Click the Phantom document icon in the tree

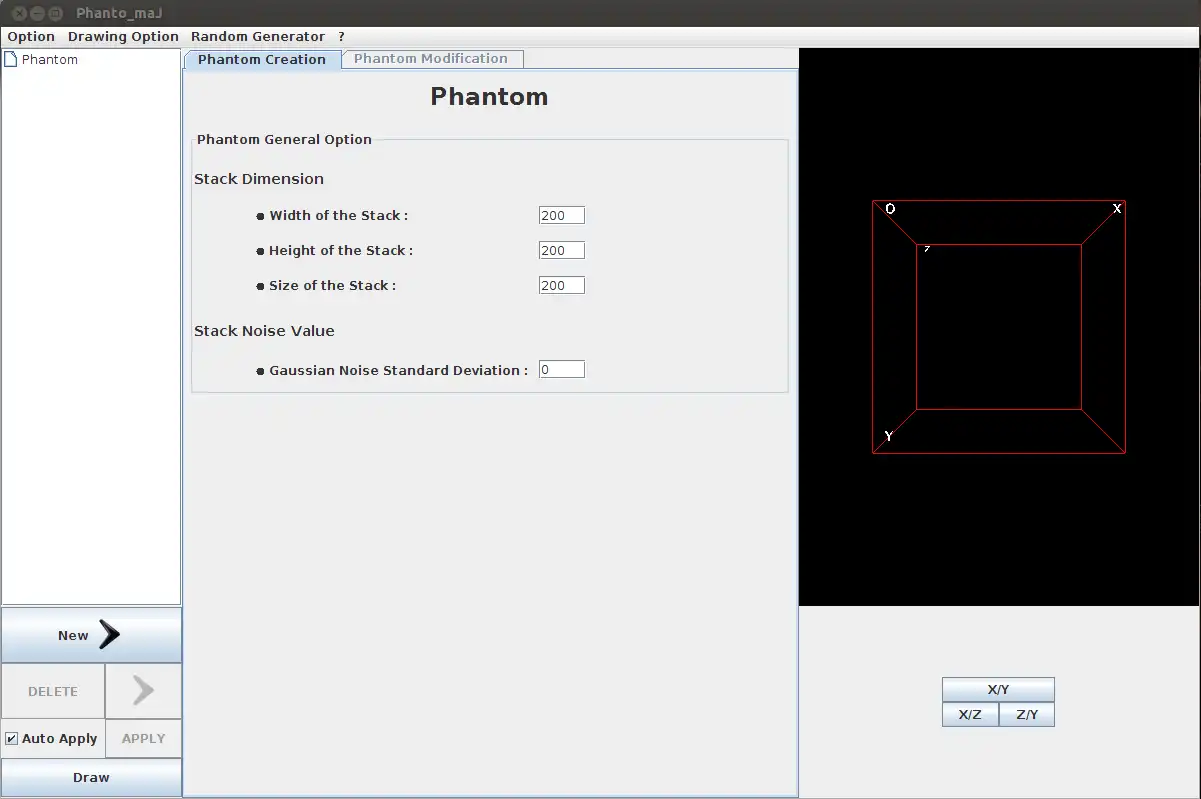coord(11,60)
